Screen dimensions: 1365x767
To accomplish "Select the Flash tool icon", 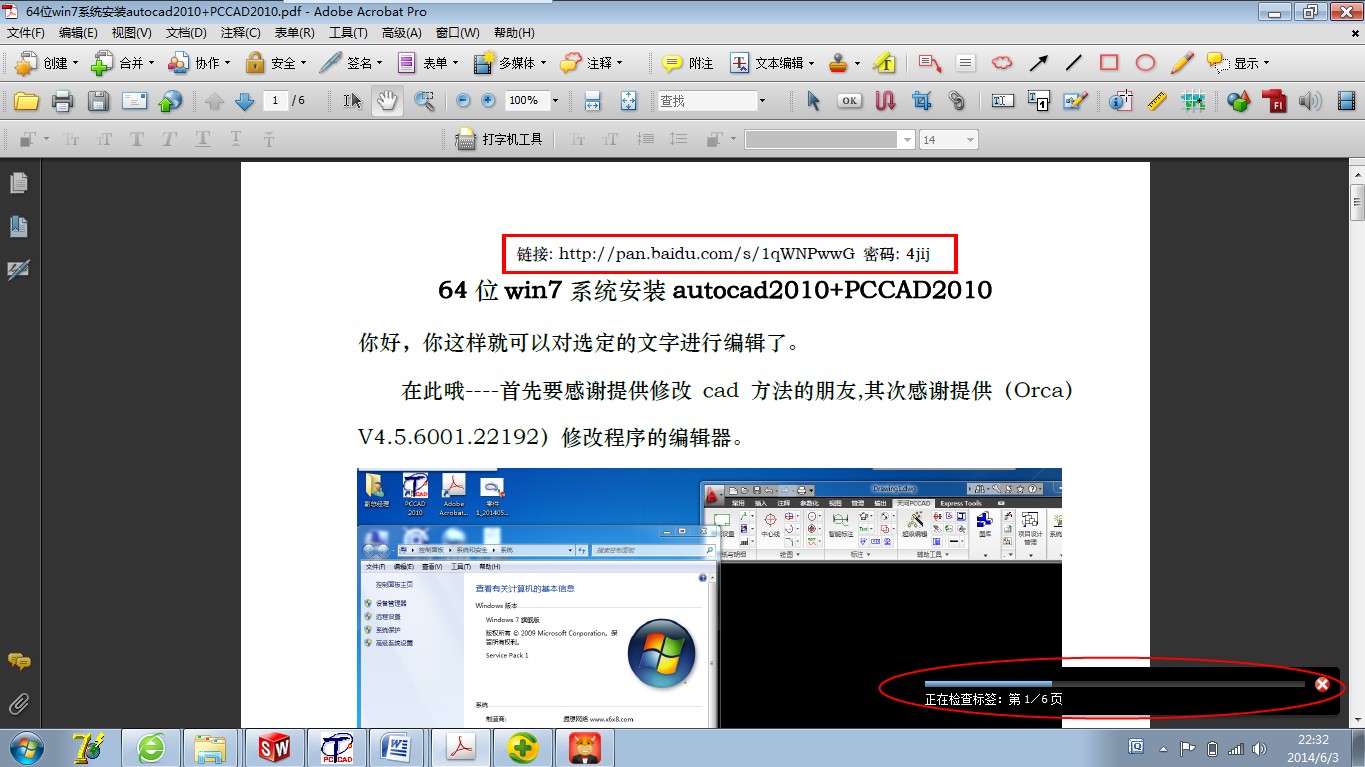I will tap(1274, 101).
